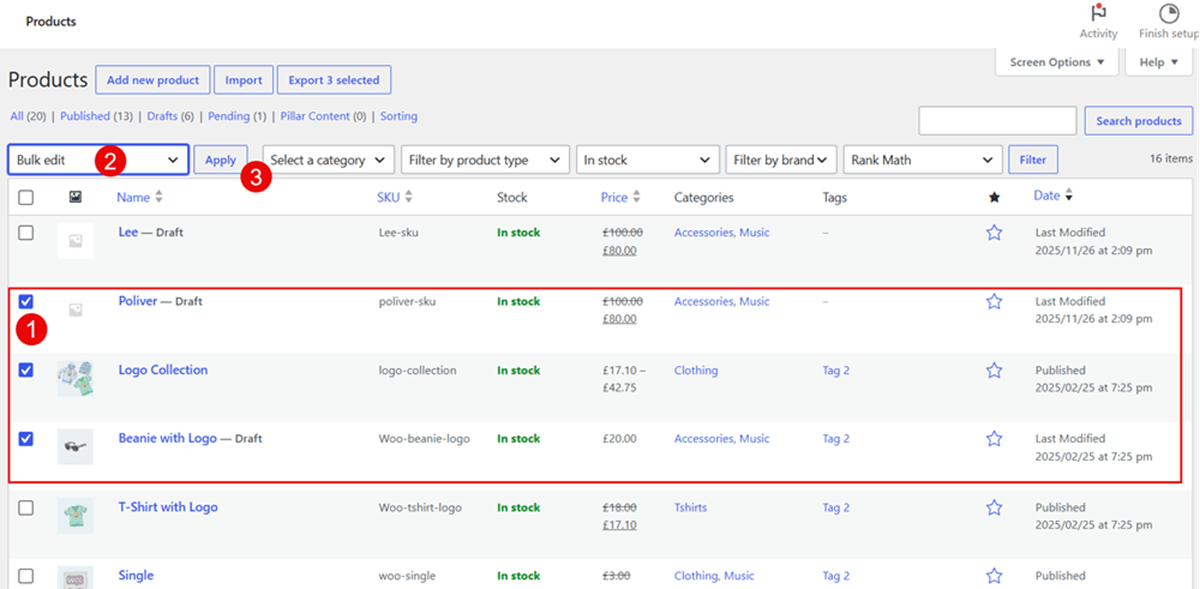Open the Poliver product link
Image resolution: width=1200 pixels, height=589 pixels.
(138, 301)
